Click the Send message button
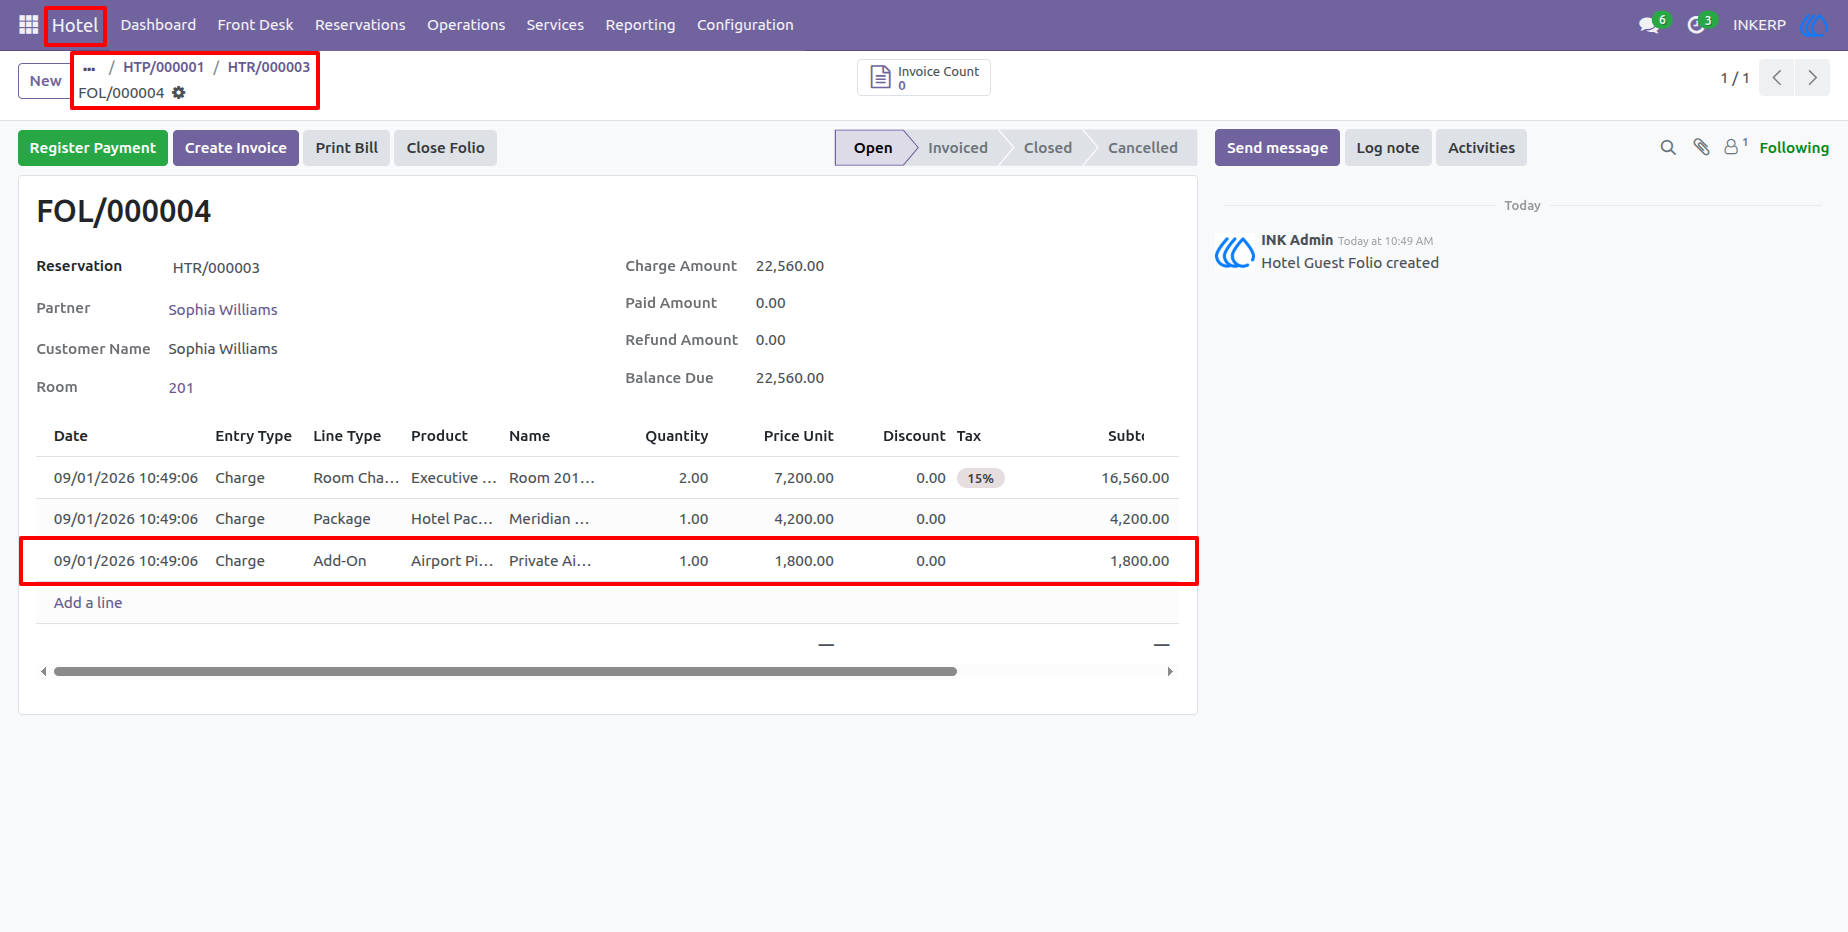The image size is (1848, 932). tap(1277, 148)
